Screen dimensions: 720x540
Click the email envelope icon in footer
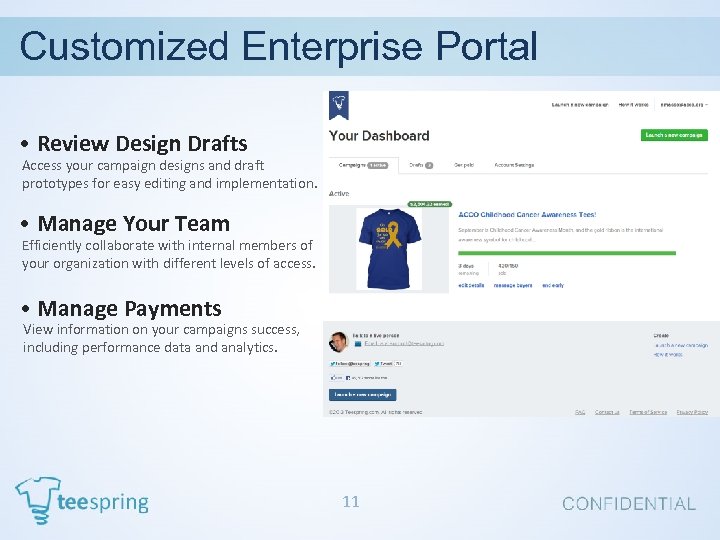tap(358, 343)
